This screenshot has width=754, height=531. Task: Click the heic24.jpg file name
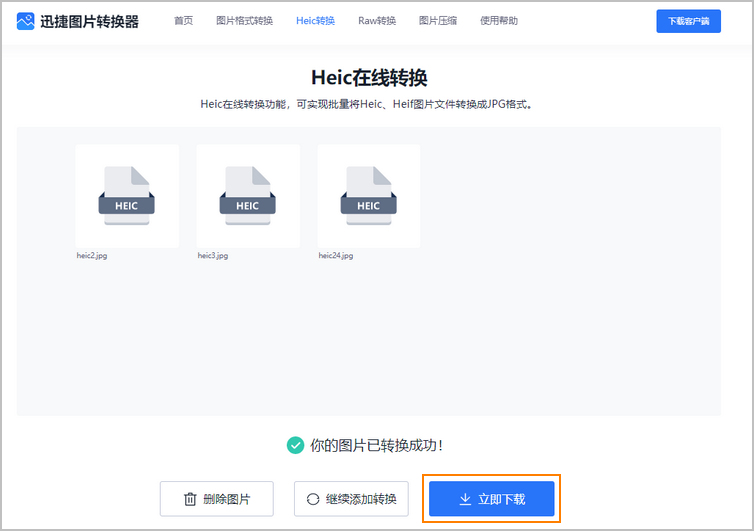point(336,255)
